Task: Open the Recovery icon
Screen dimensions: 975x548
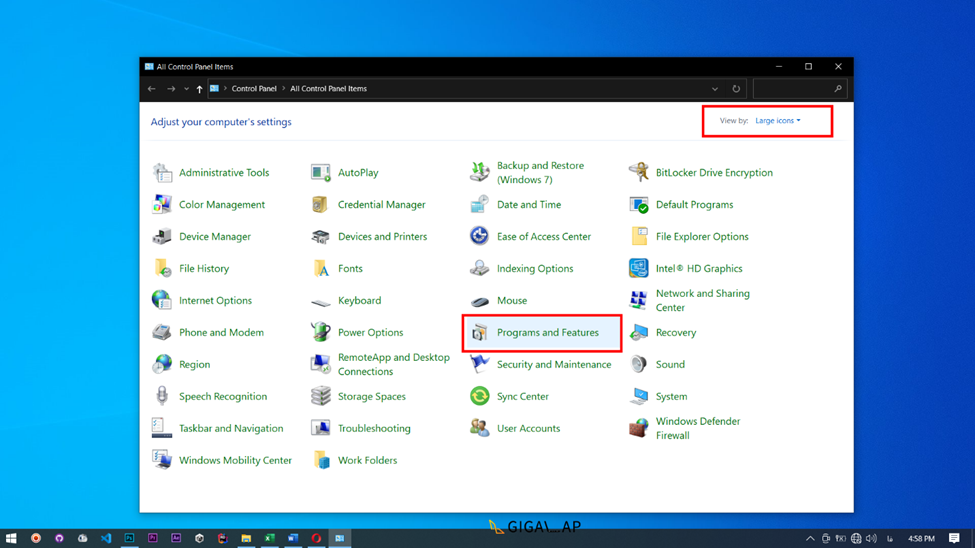Action: tap(639, 332)
